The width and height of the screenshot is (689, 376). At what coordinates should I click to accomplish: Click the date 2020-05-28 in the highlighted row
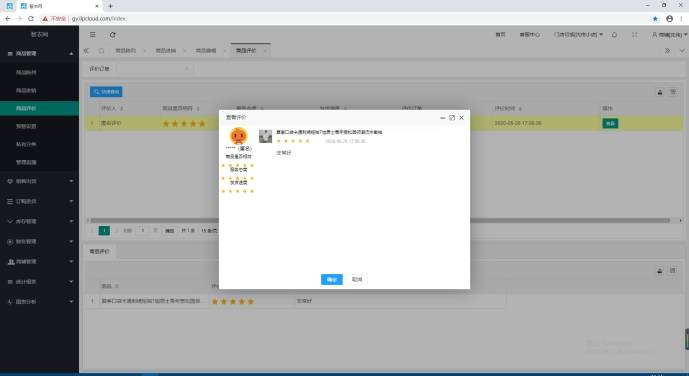[518, 123]
